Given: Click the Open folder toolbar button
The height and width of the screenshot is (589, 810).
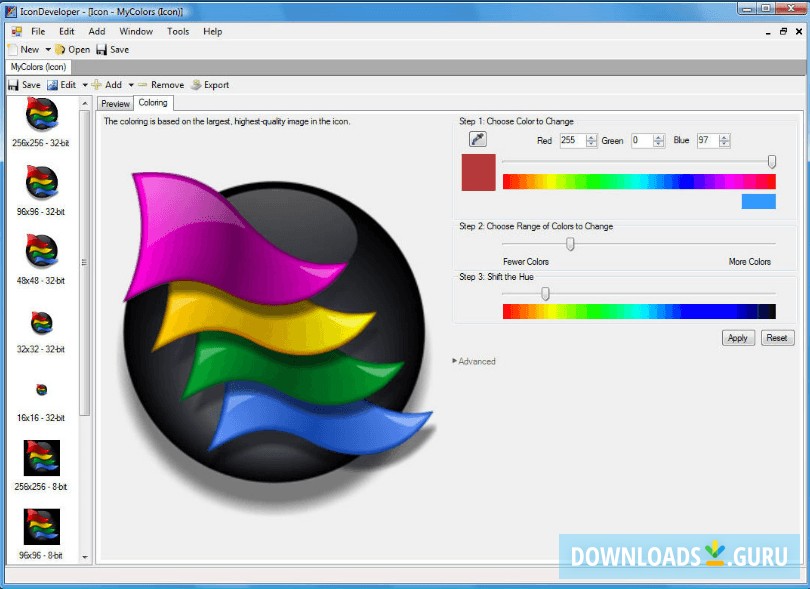Looking at the screenshot, I should coord(72,50).
